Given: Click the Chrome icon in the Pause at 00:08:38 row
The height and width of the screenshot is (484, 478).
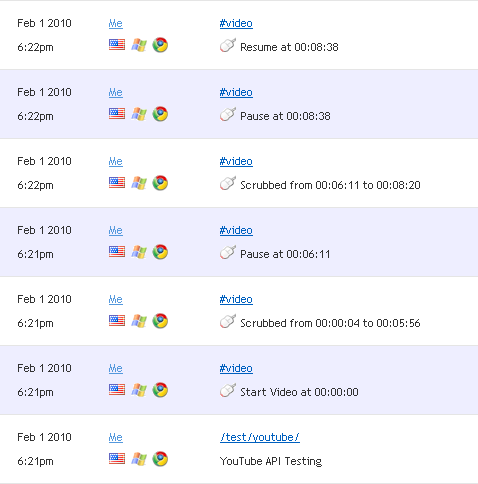Looking at the screenshot, I should click(x=160, y=114).
